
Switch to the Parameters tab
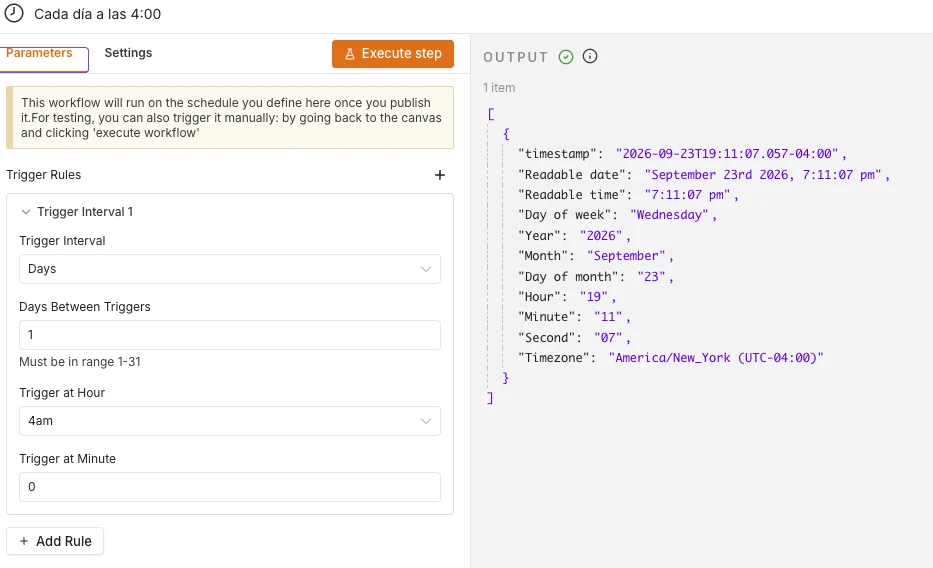click(39, 53)
